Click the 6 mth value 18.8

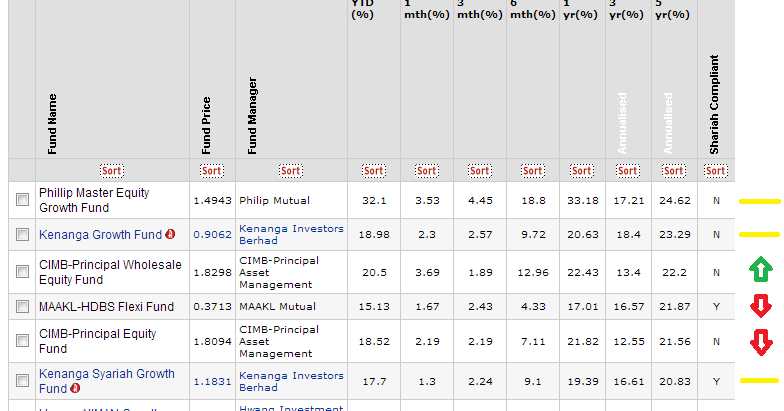tap(533, 200)
